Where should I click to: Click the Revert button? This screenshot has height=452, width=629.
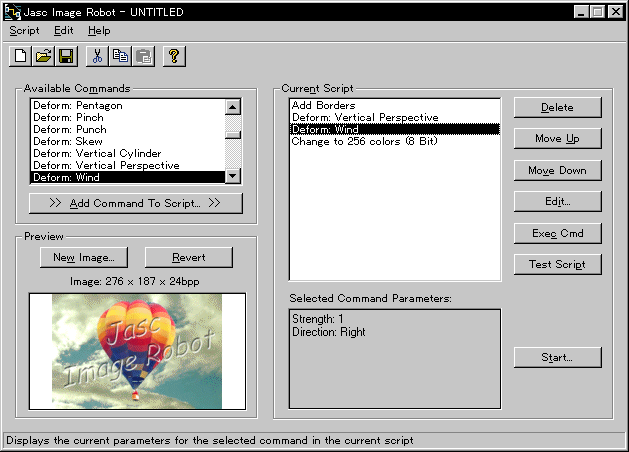click(x=189, y=257)
